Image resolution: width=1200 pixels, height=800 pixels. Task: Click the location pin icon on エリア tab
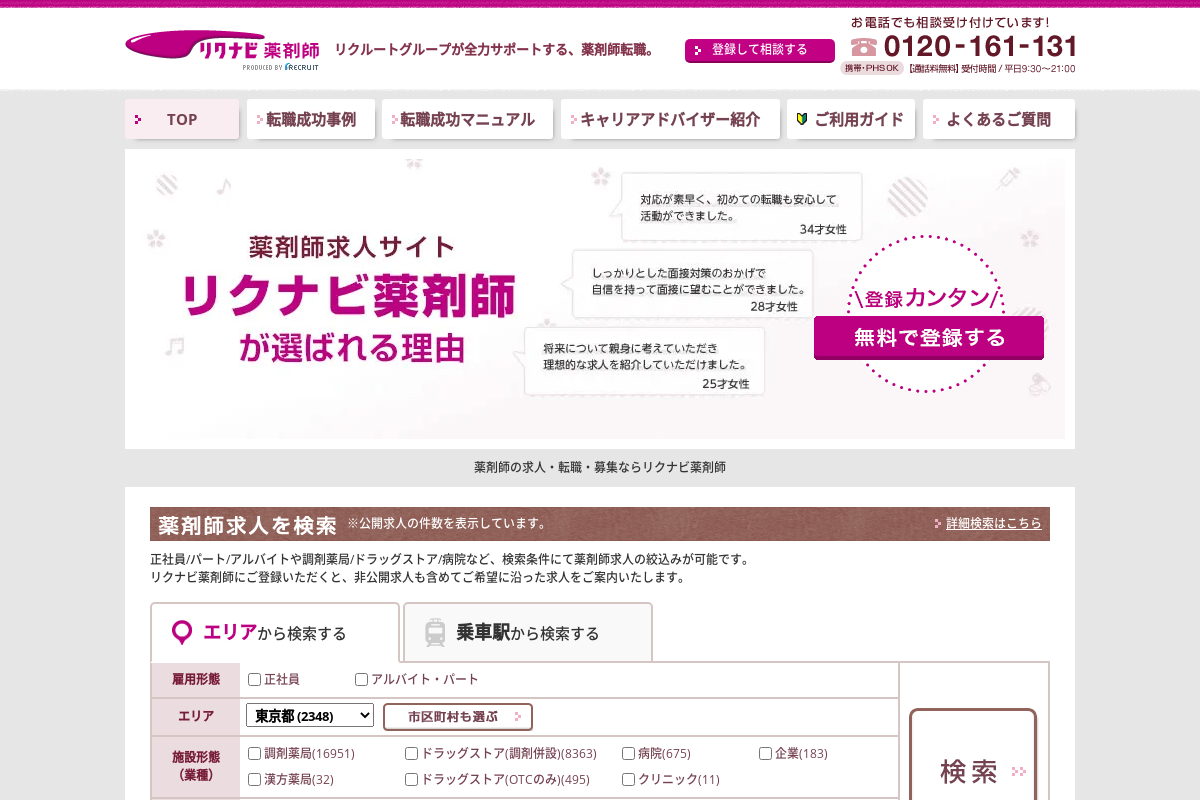tap(182, 633)
